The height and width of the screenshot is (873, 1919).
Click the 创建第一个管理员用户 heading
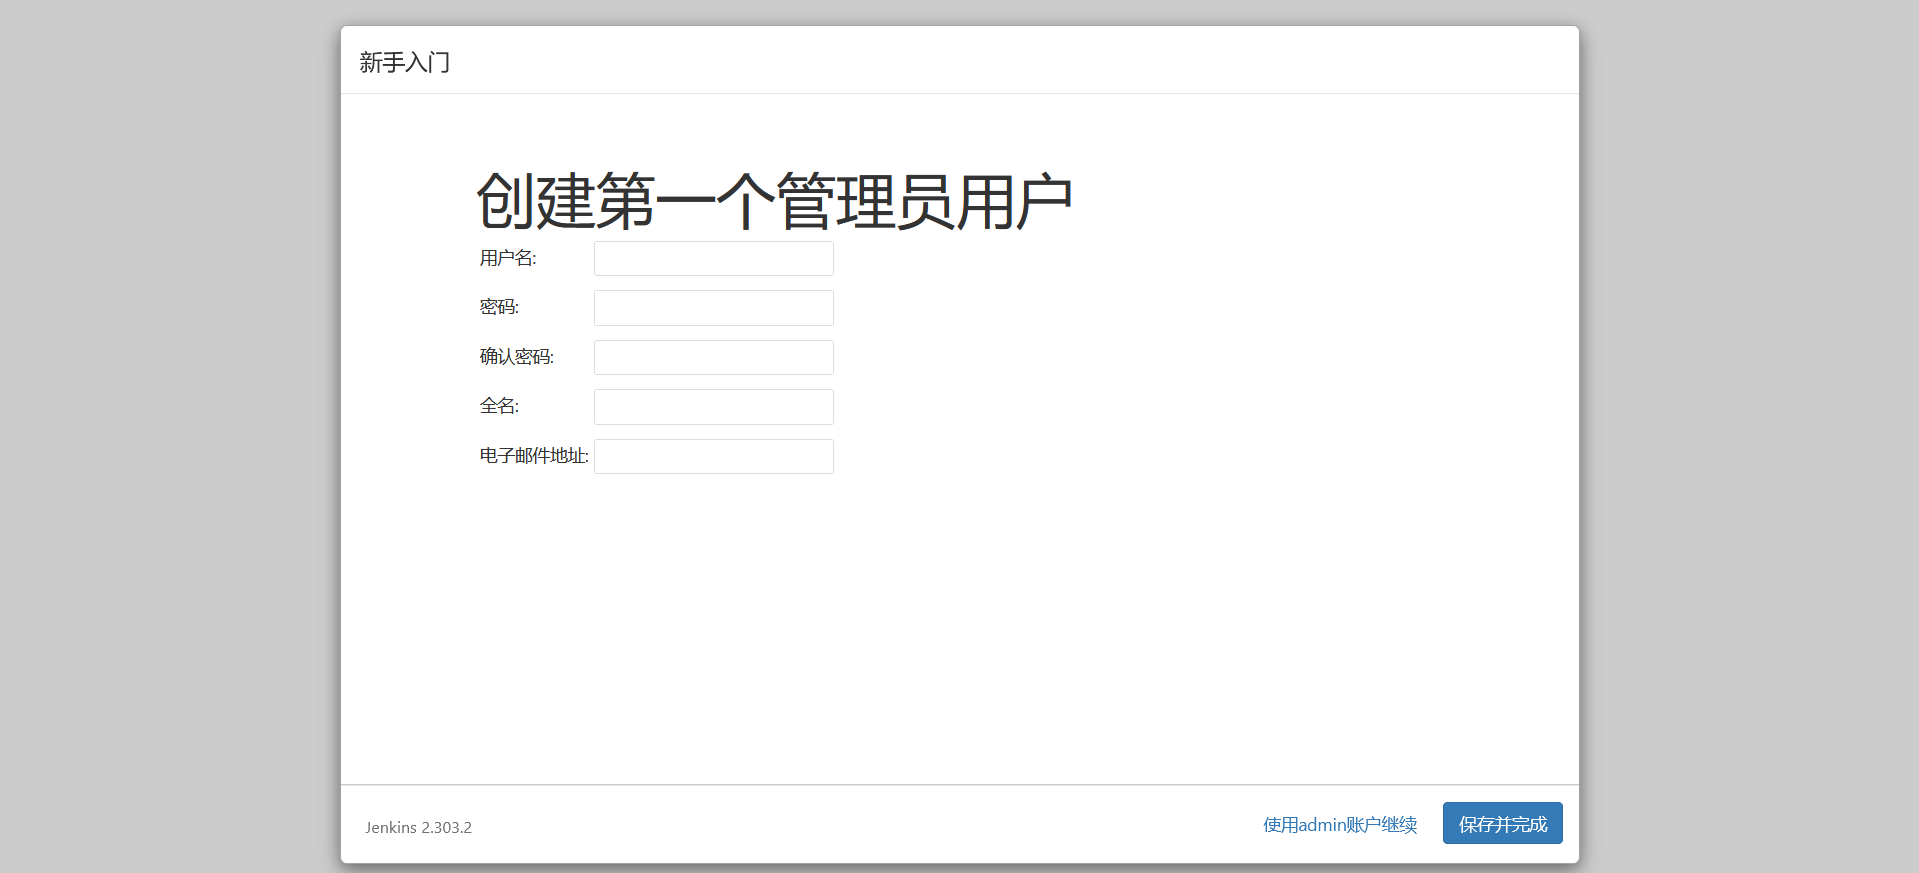pyautogui.click(x=774, y=201)
